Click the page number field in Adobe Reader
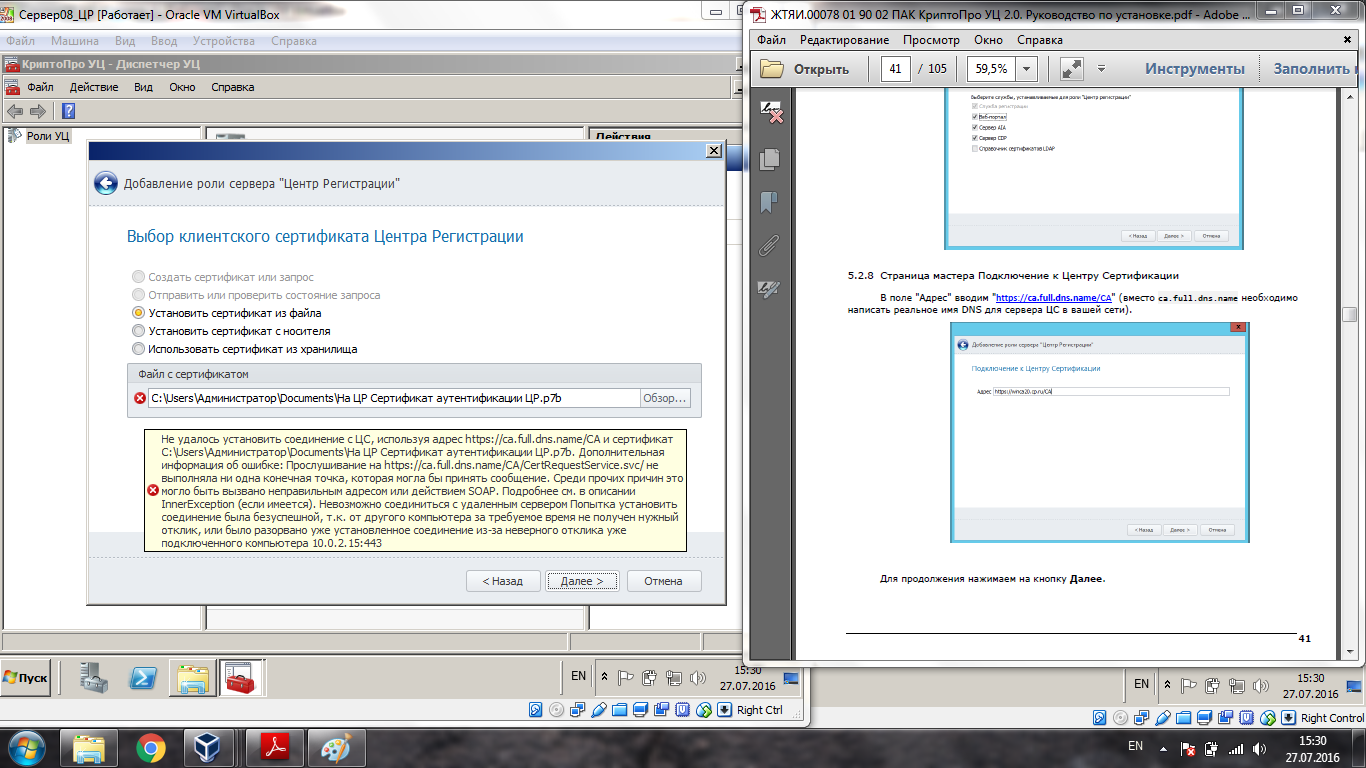1366x768 pixels. point(895,69)
